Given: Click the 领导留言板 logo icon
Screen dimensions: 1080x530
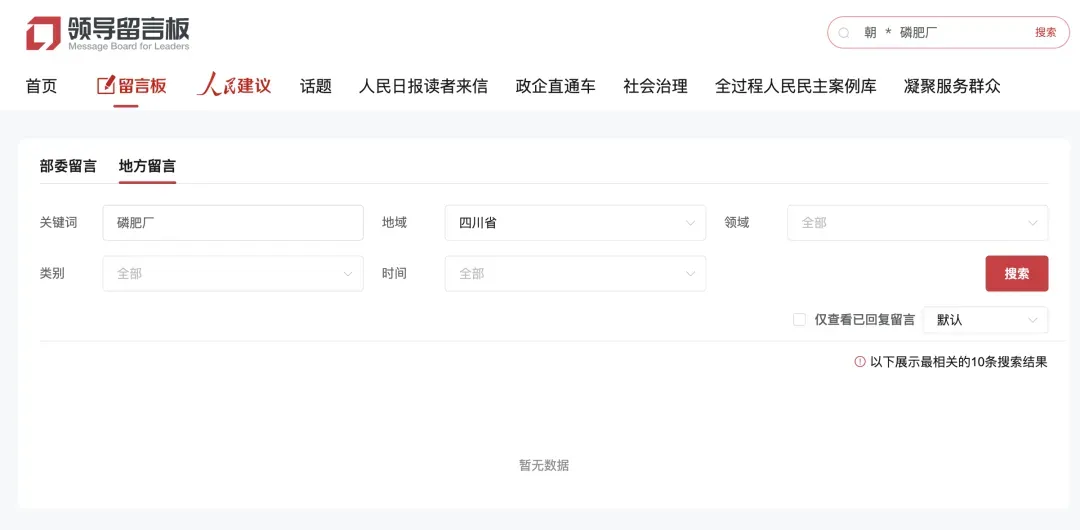Looking at the screenshot, I should click(x=43, y=33).
